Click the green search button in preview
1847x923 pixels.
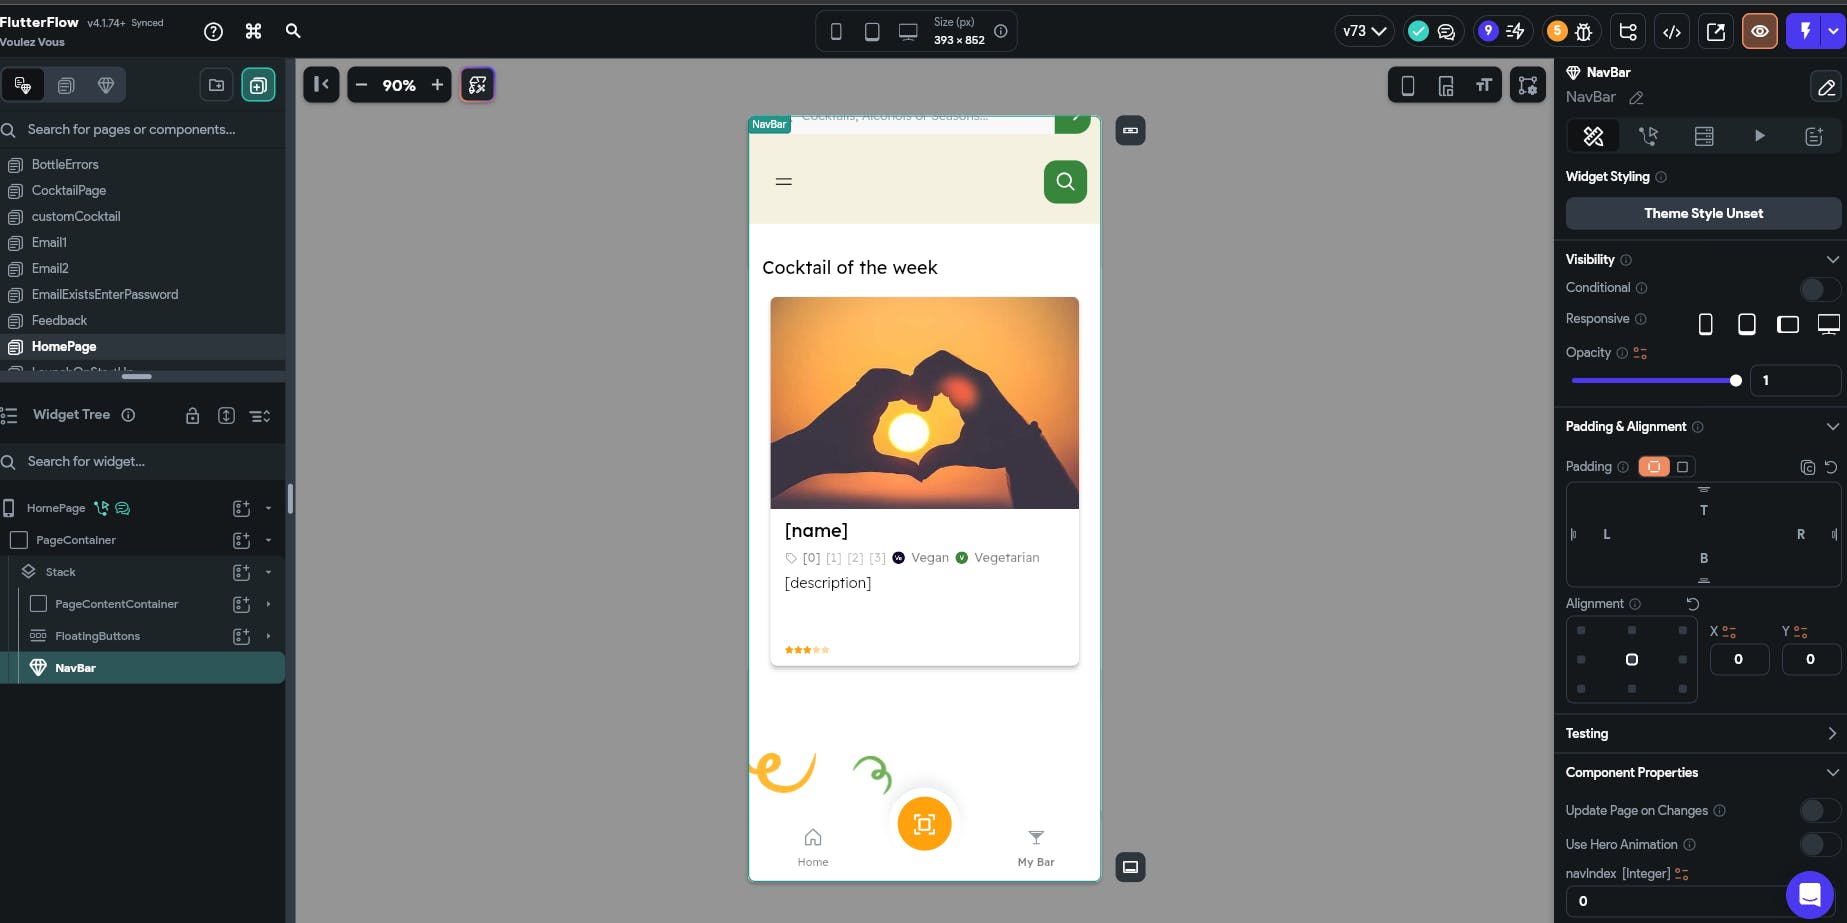(x=1065, y=182)
